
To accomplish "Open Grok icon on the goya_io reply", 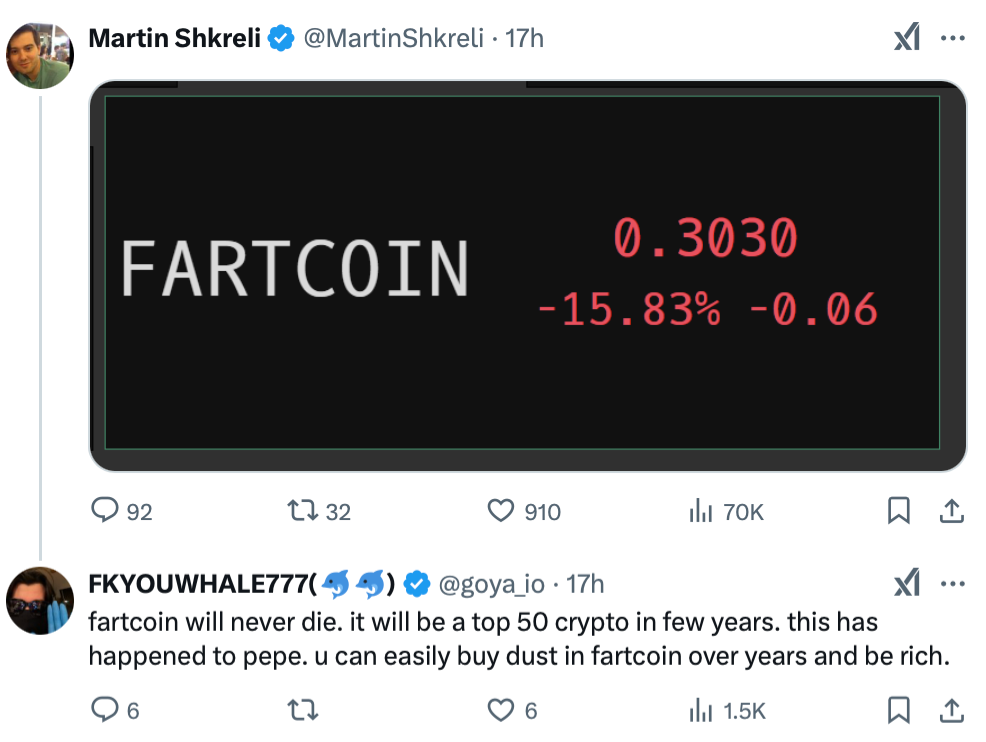I will 907,583.
